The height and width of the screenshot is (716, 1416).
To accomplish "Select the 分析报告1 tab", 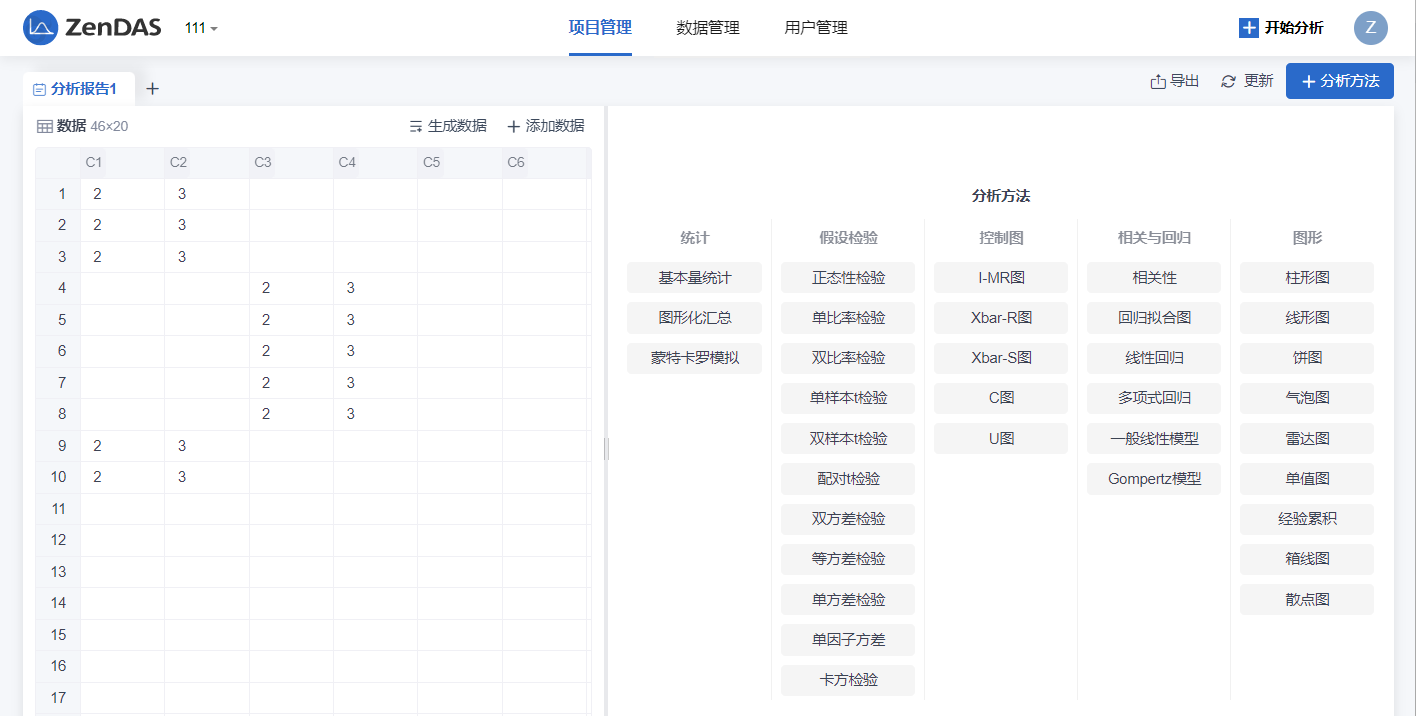I will tap(76, 89).
